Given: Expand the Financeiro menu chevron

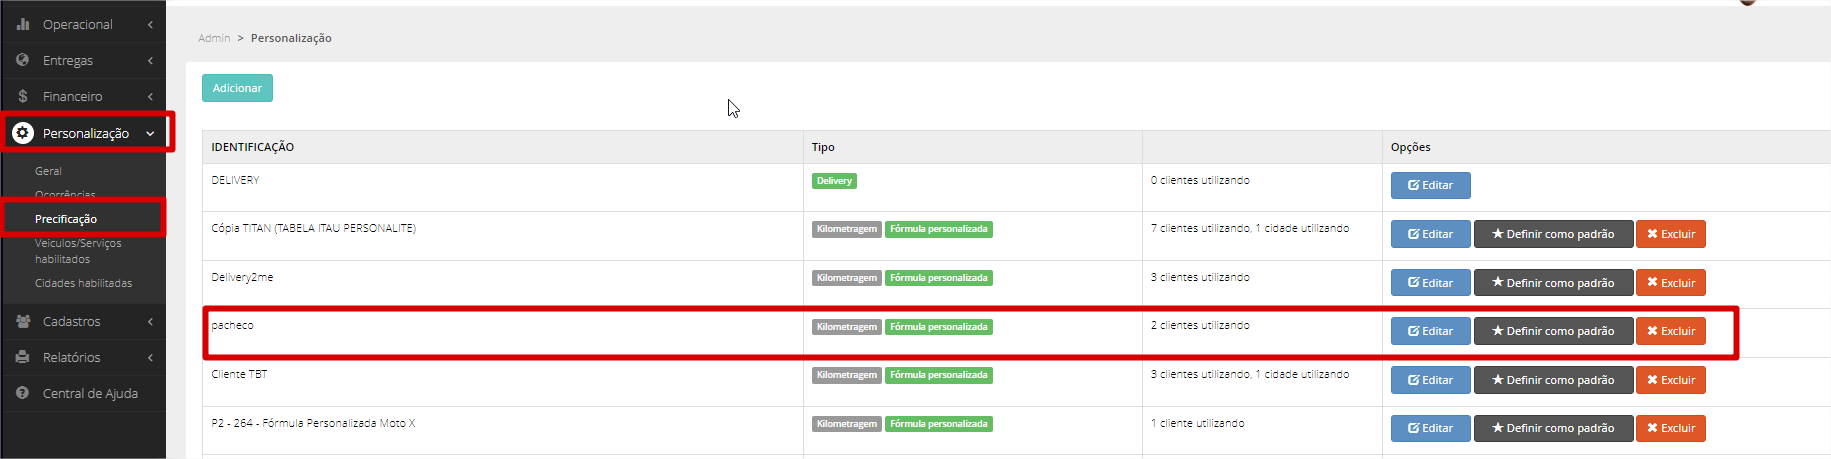Looking at the screenshot, I should tap(150, 96).
